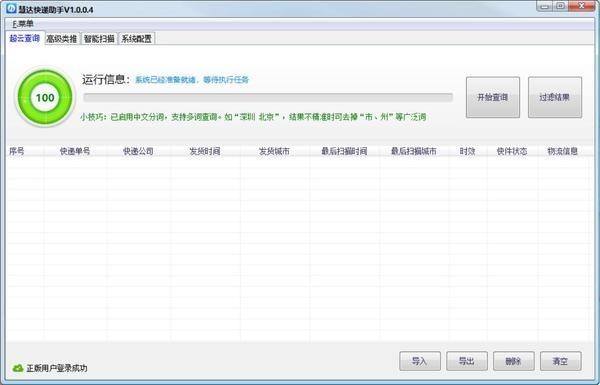600x385 pixels.
Task: Click the 最后扫描时间 column header
Action: [x=344, y=151]
